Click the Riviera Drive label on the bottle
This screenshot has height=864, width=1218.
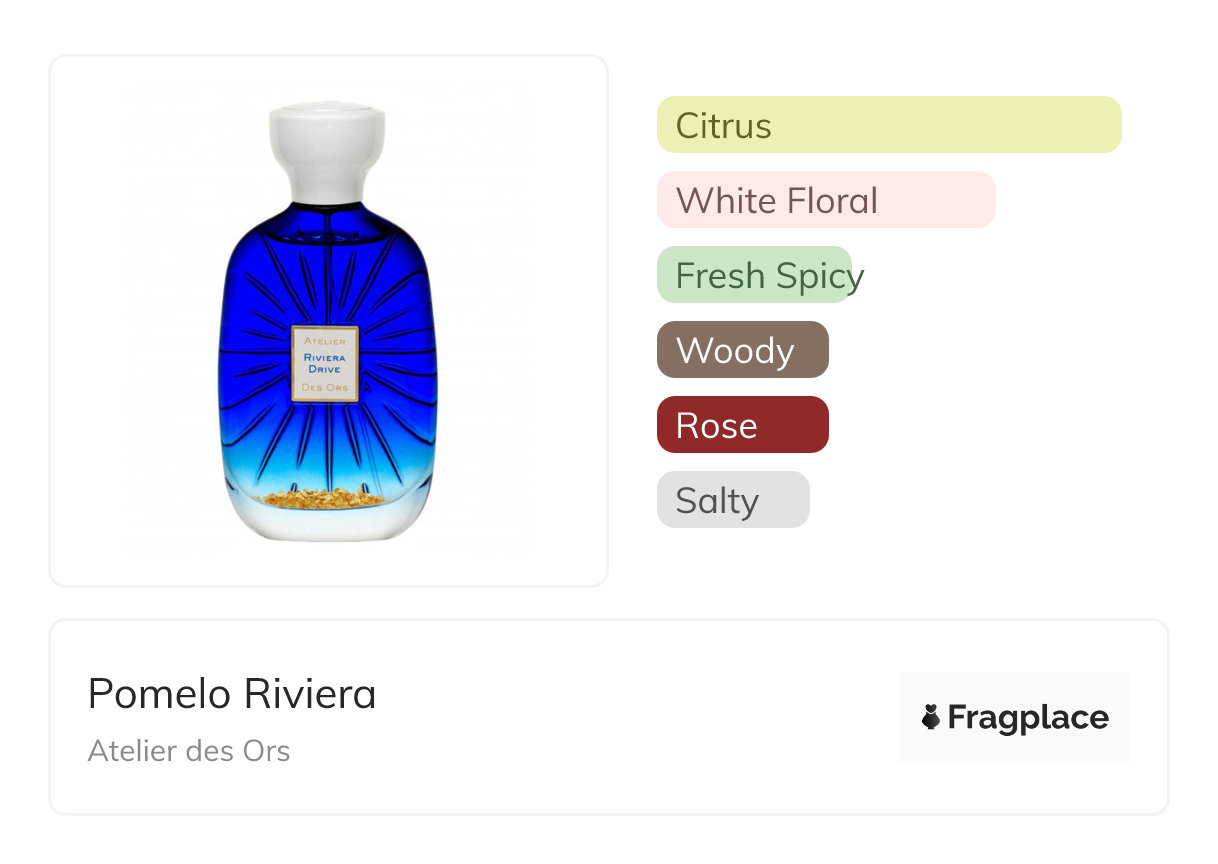pyautogui.click(x=324, y=362)
